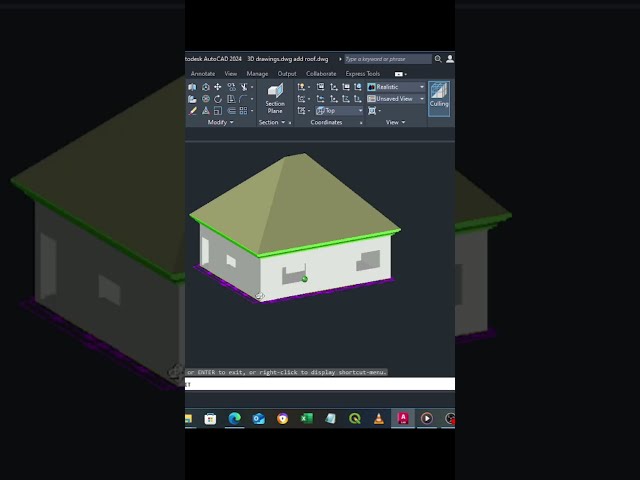640x480 pixels.
Task: Select the Copy tool in Modify panel
Action: point(231,87)
